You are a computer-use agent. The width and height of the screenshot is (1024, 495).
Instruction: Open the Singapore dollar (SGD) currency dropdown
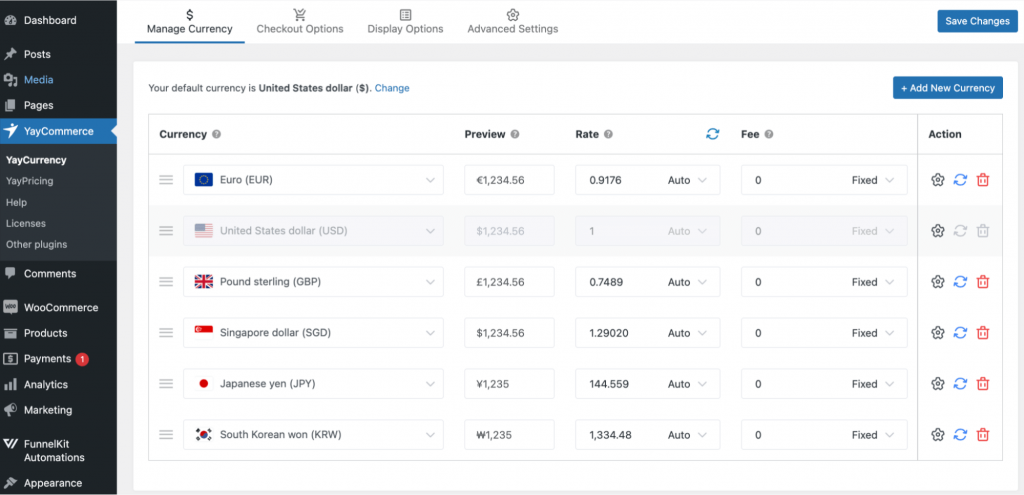[x=313, y=333]
